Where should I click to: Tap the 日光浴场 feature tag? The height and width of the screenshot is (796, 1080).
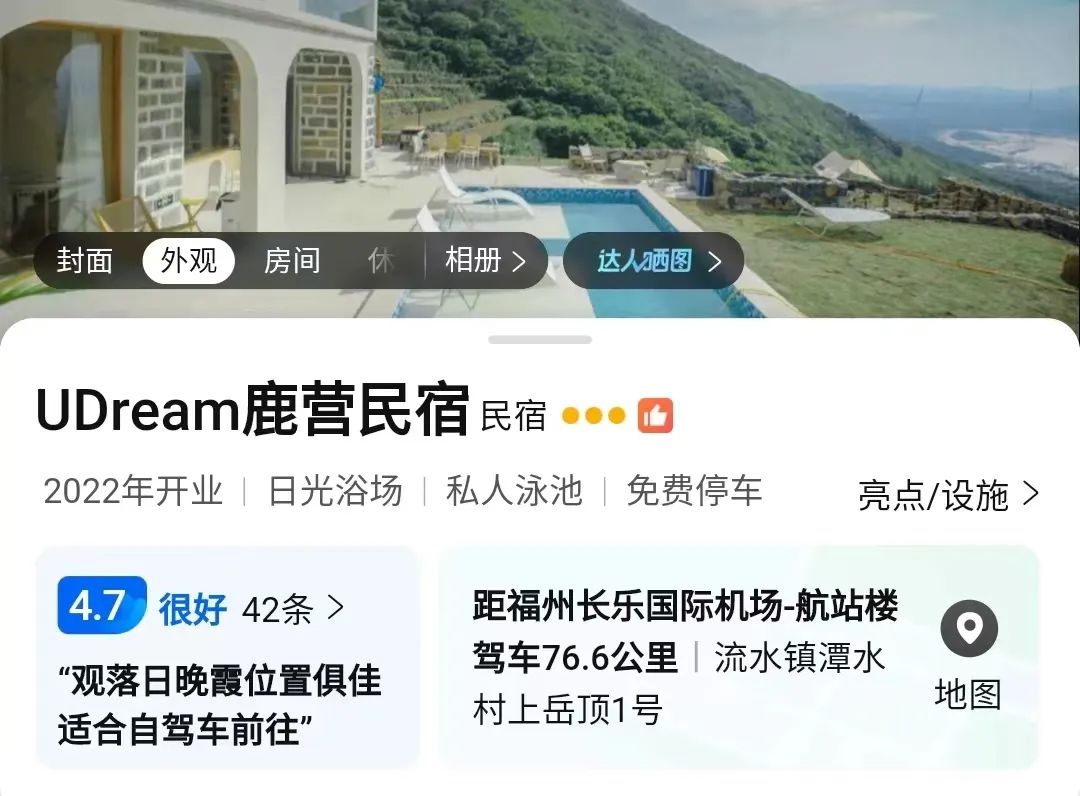tap(335, 492)
